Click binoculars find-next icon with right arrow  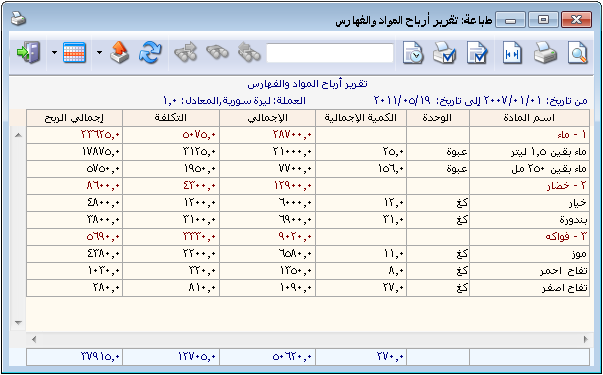click(185, 53)
